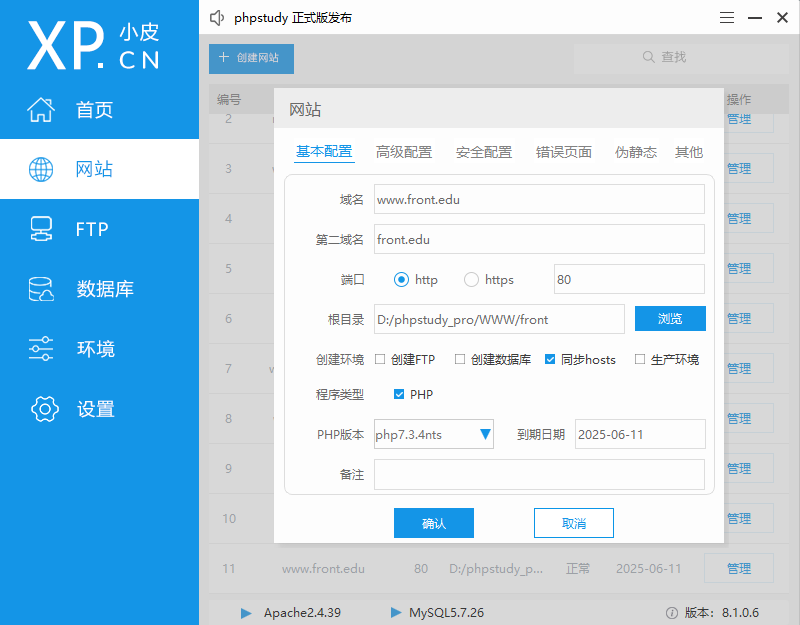Click 2025-06-11 date in row 11
This screenshot has width=800, height=625.
pyautogui.click(x=648, y=569)
